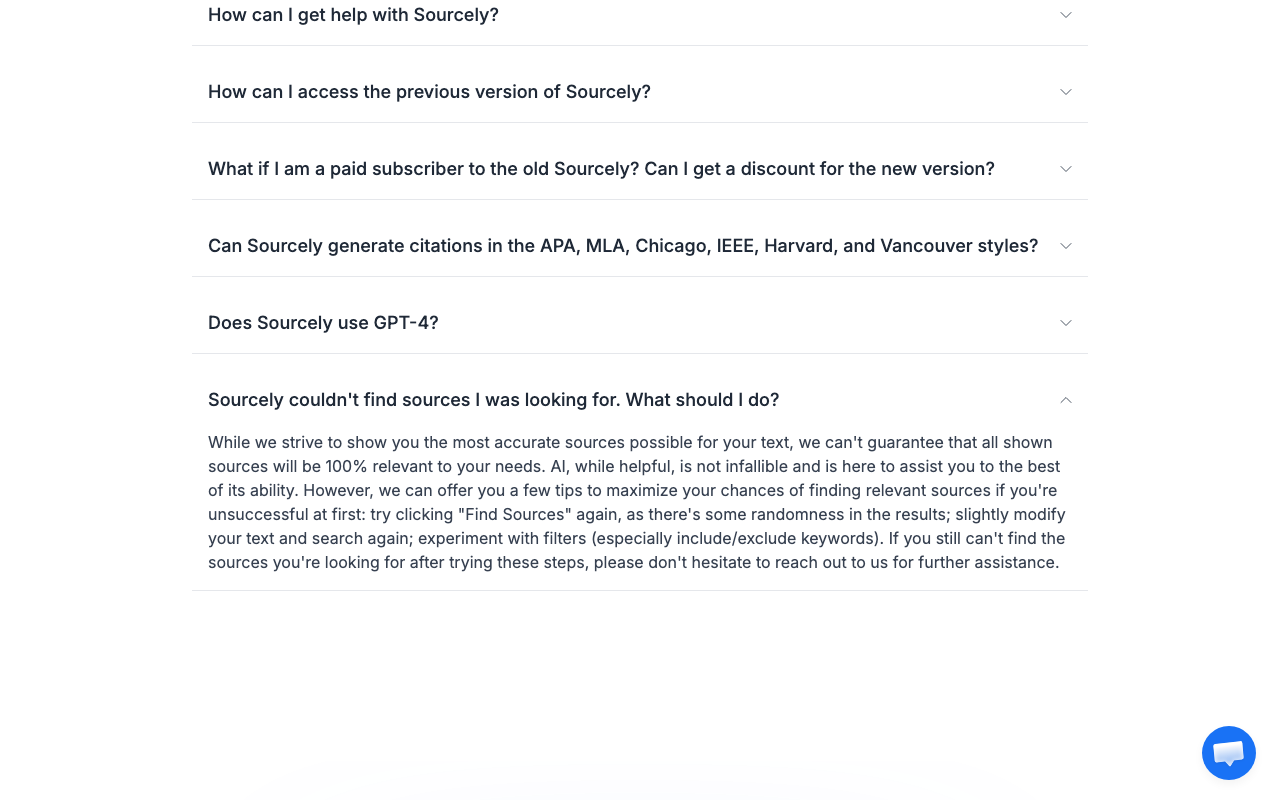Screen dimensions: 1280x800
Task: Expand "How can I access the previous version of Sourcely?"
Action: pos(640,92)
